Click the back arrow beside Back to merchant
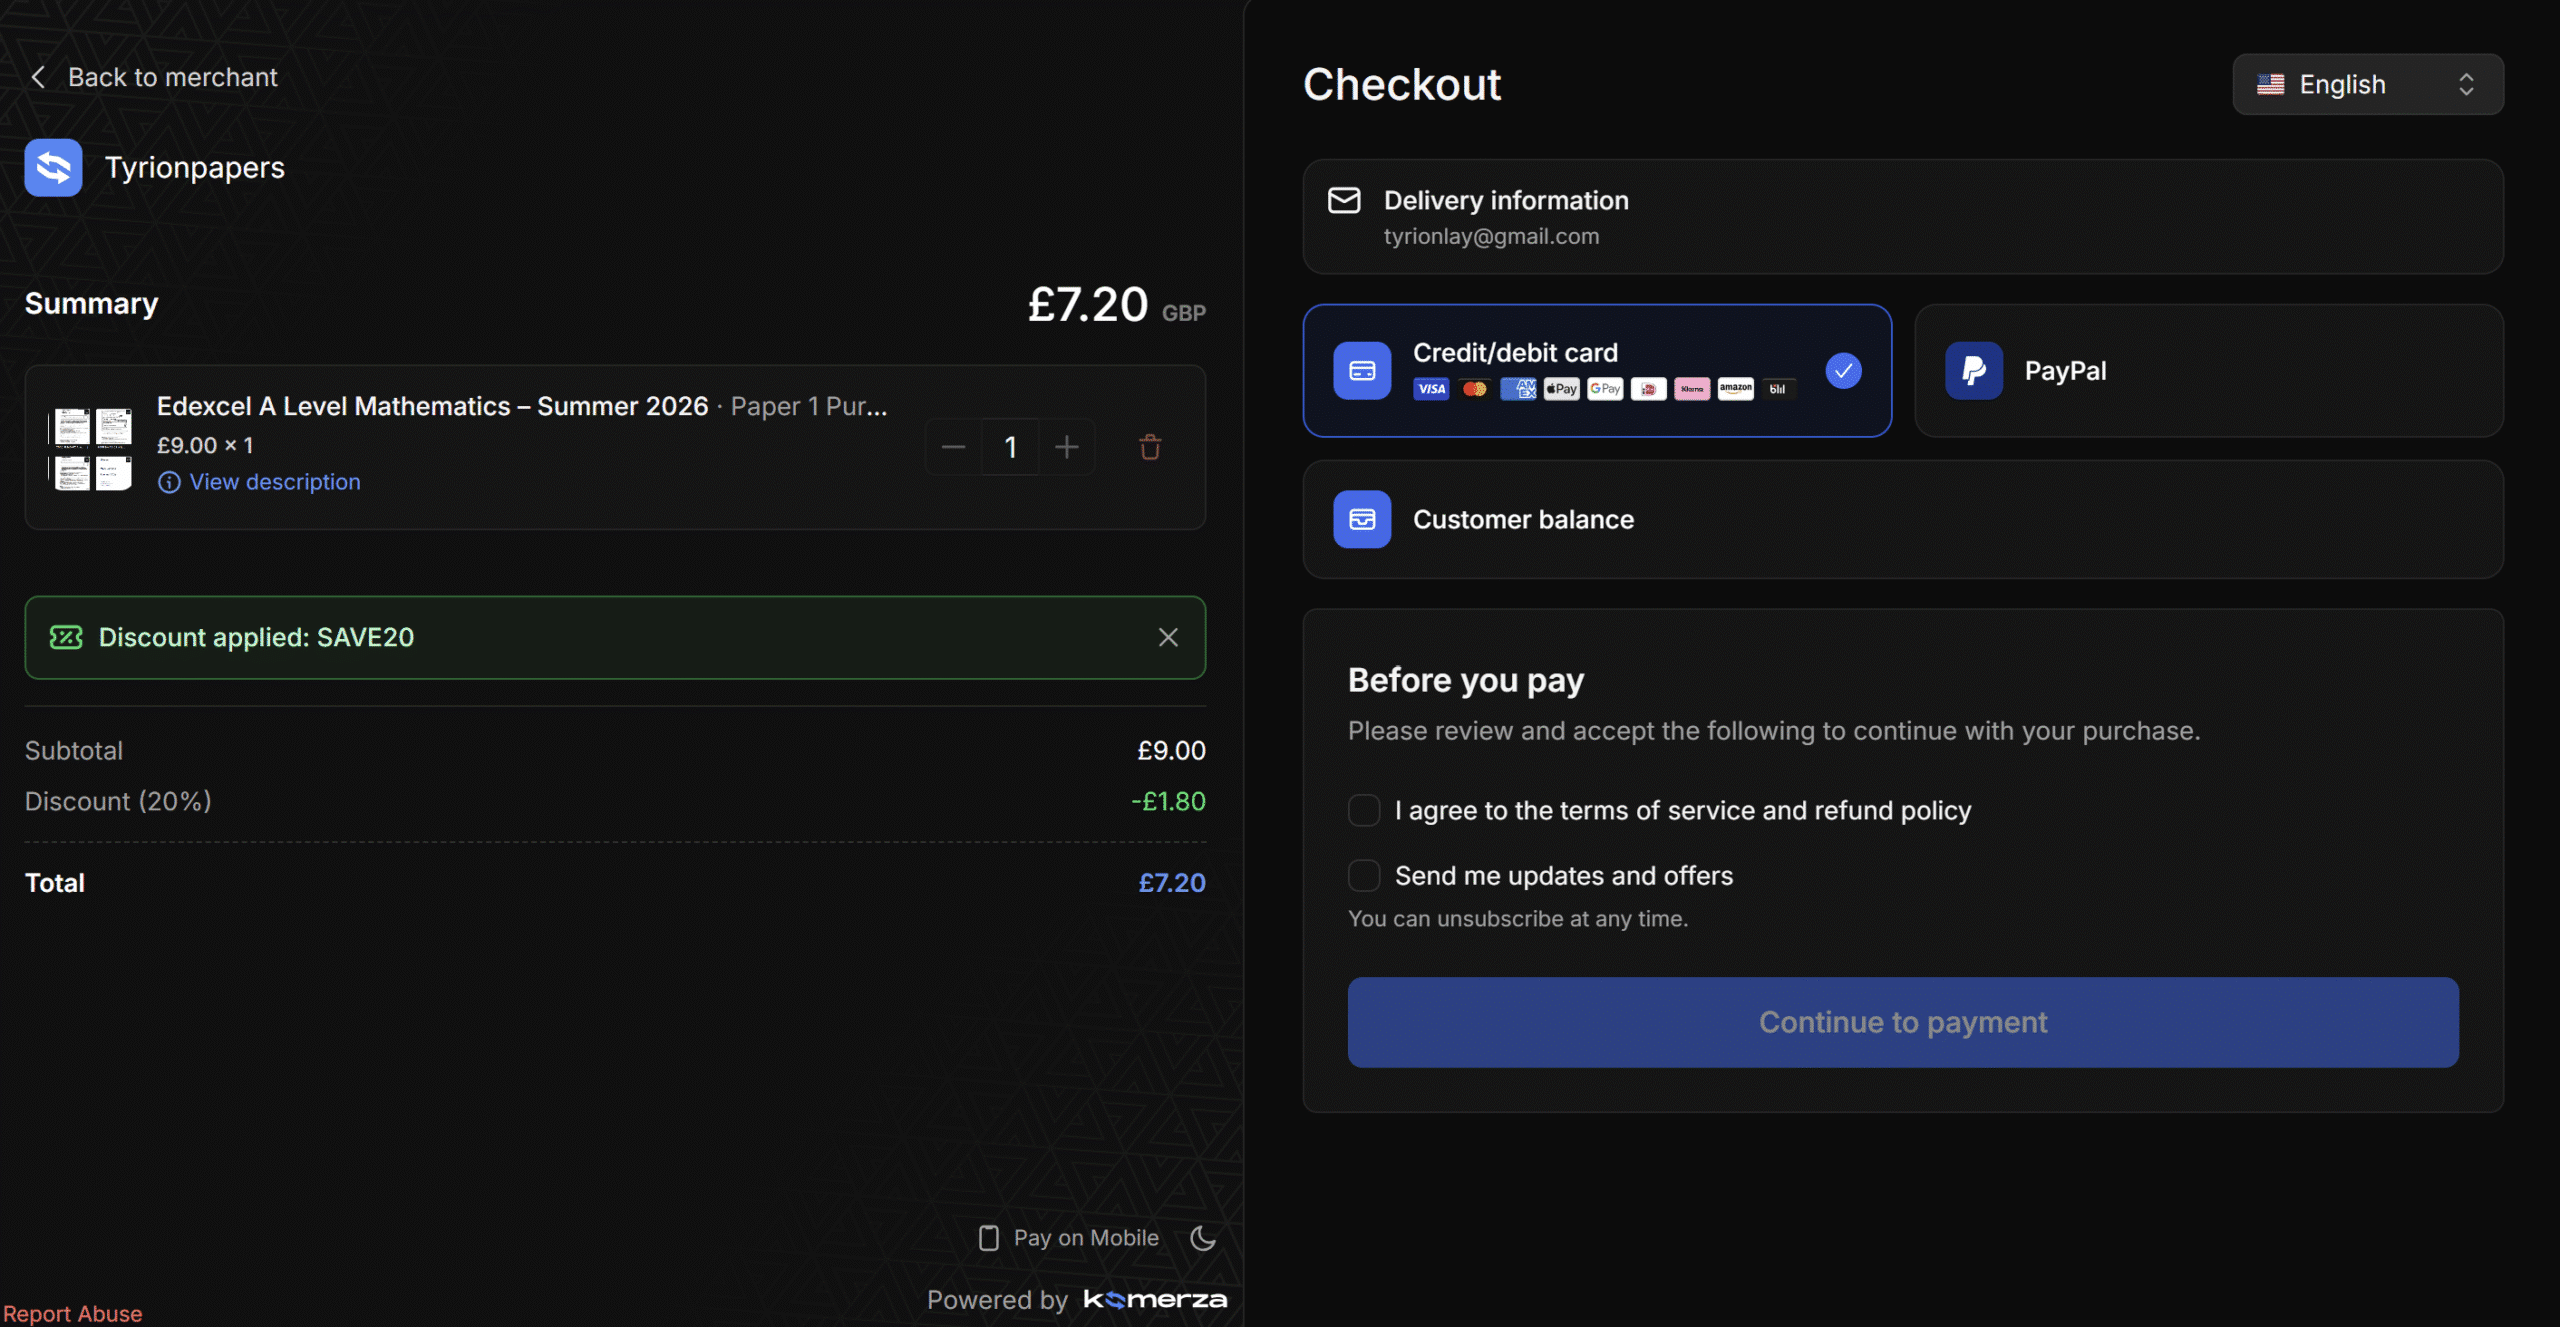Viewport: 2560px width, 1327px height. [x=38, y=77]
